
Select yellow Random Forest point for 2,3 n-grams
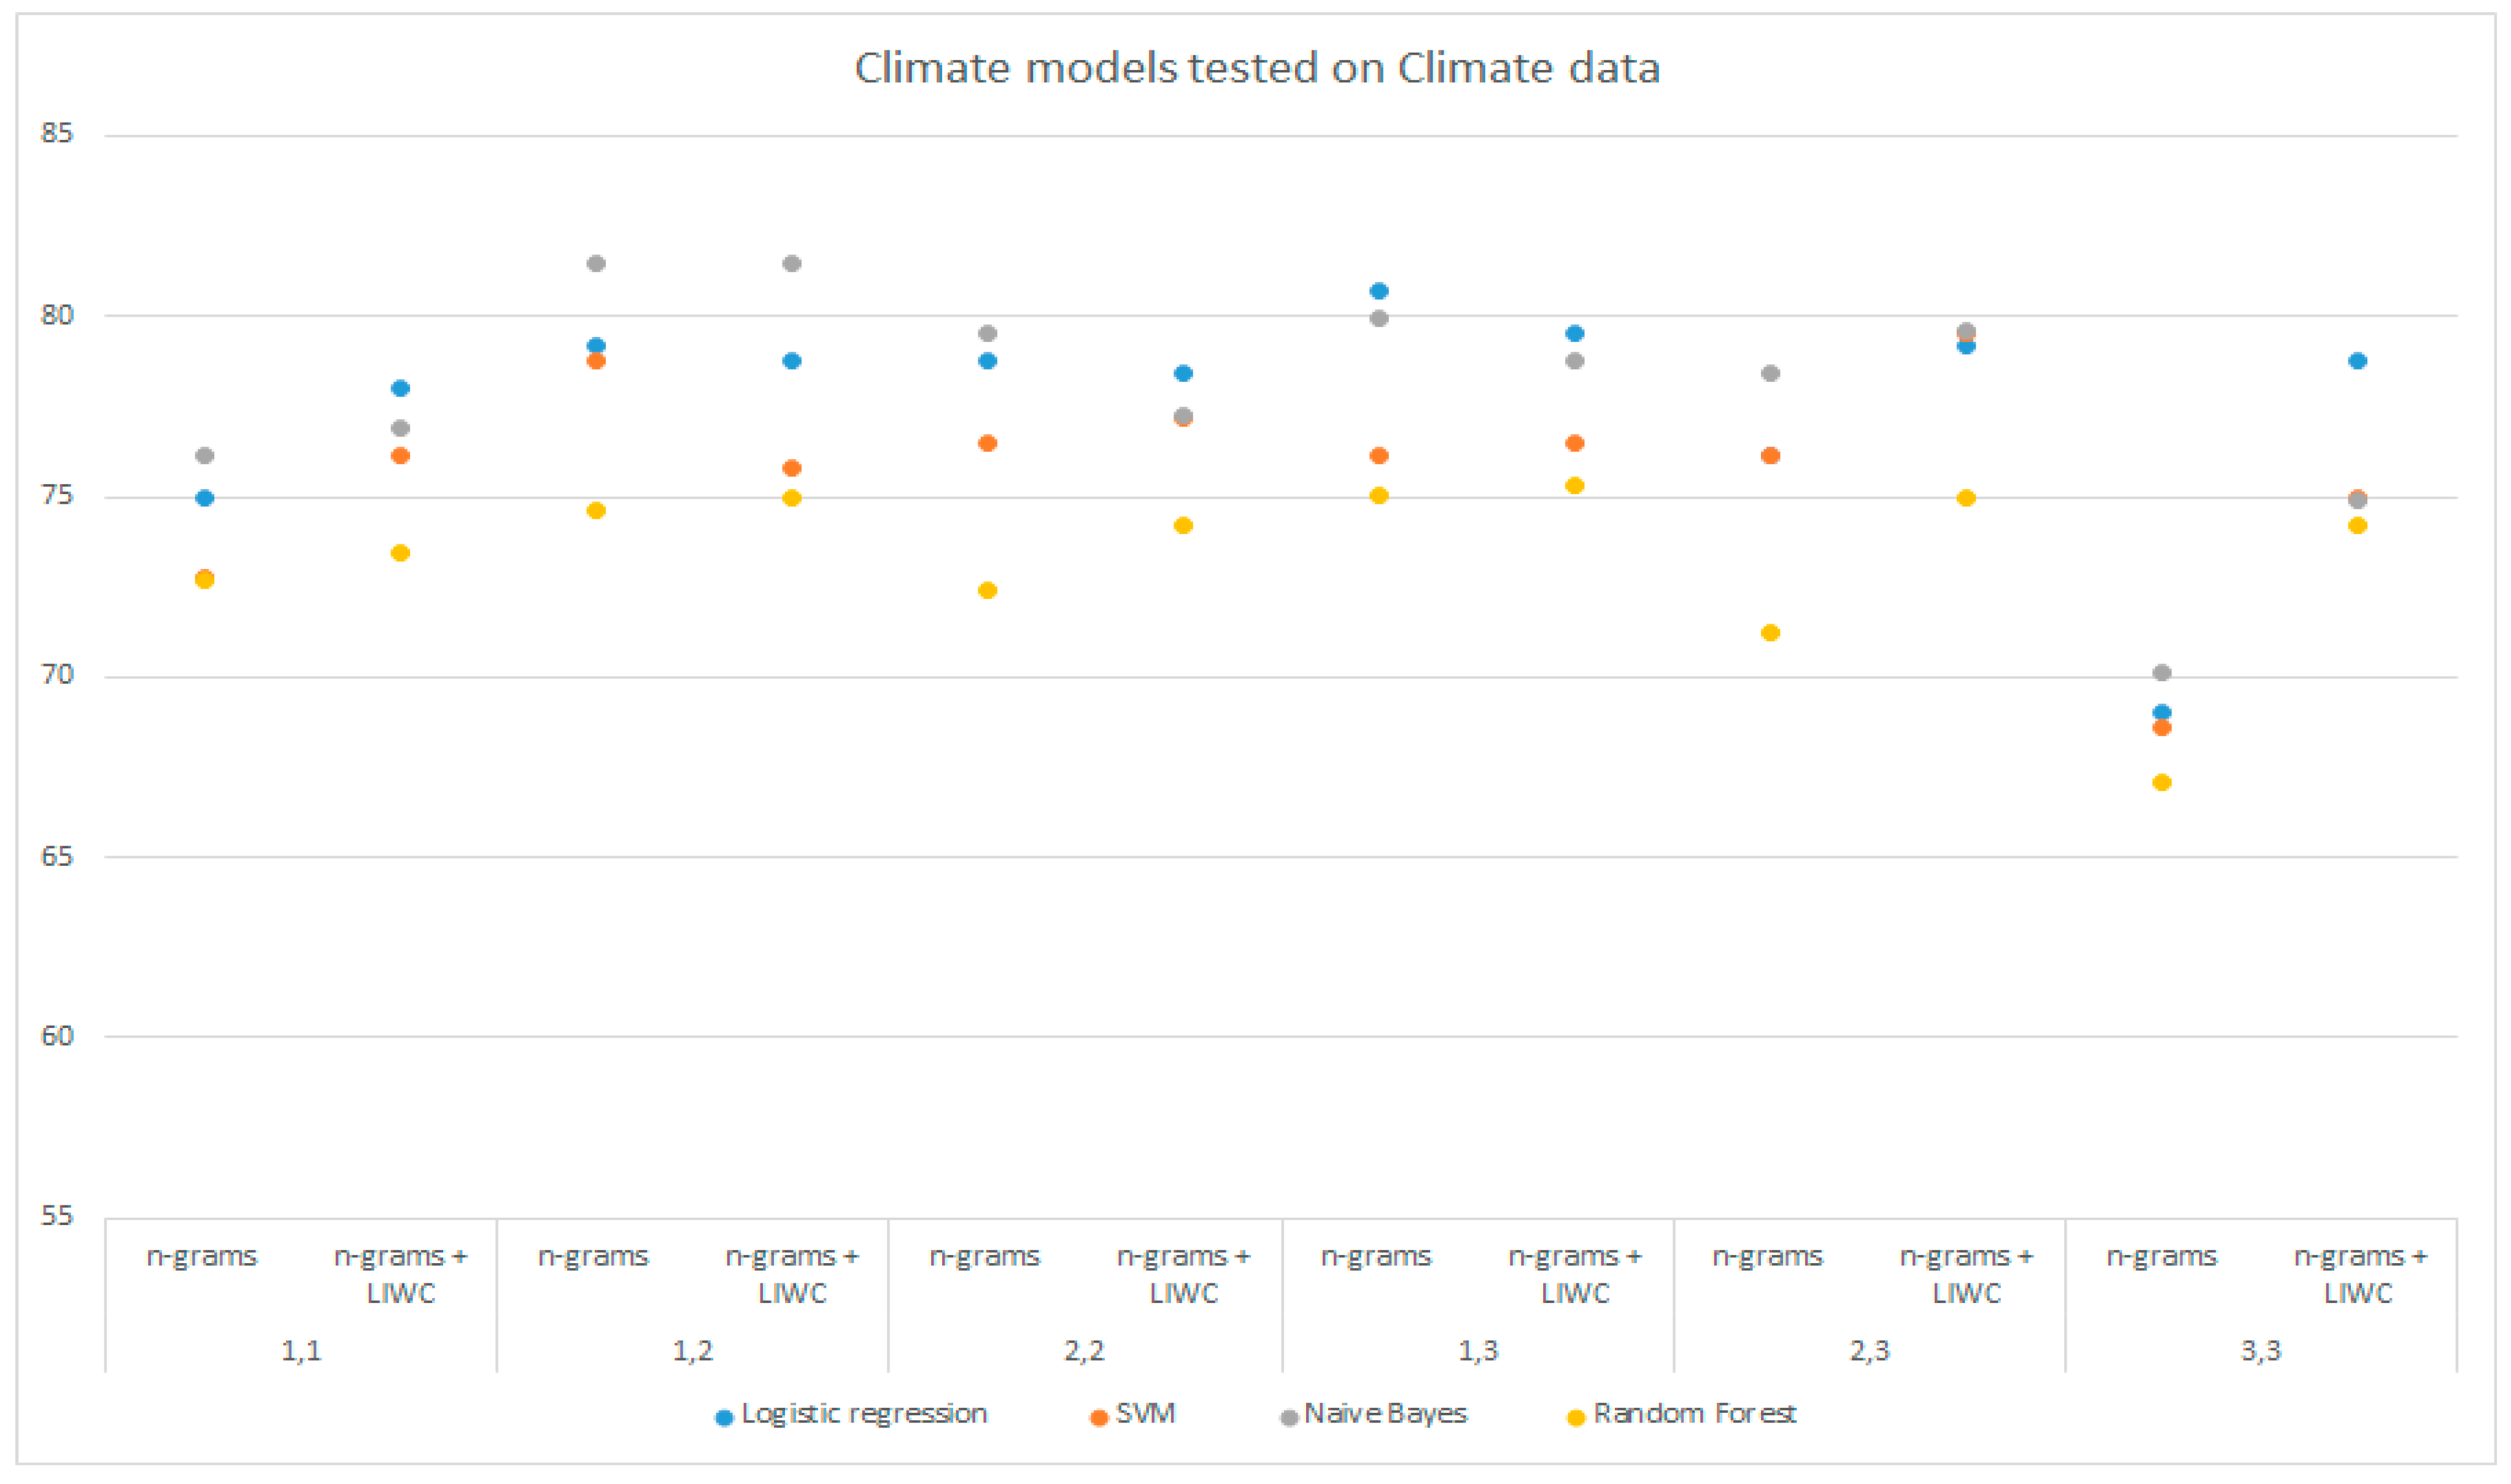[1770, 633]
